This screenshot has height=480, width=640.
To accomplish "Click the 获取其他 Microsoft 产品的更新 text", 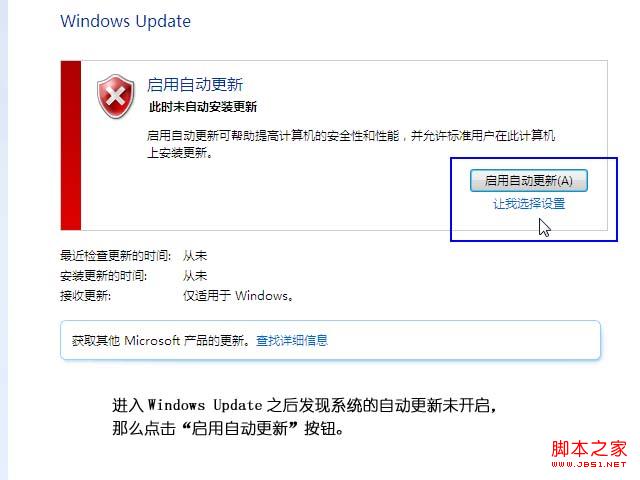I will point(161,340).
